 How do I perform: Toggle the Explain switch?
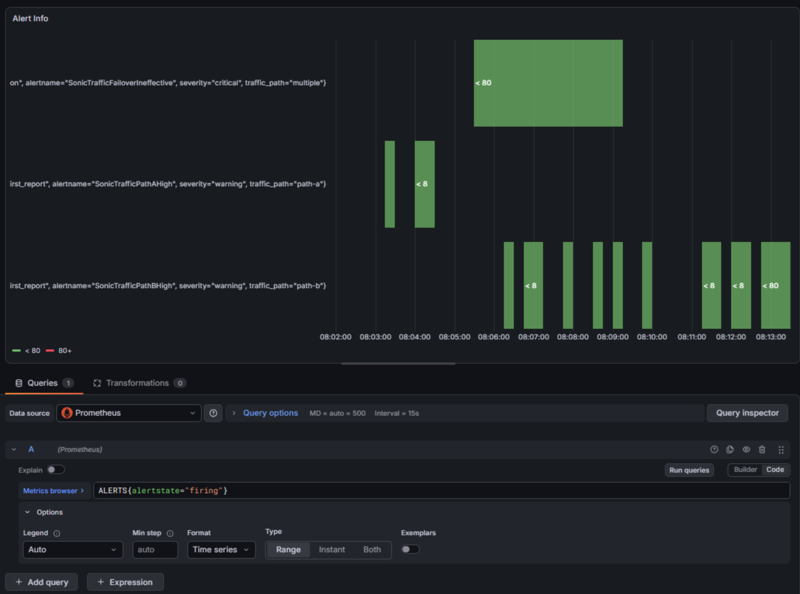(x=56, y=469)
